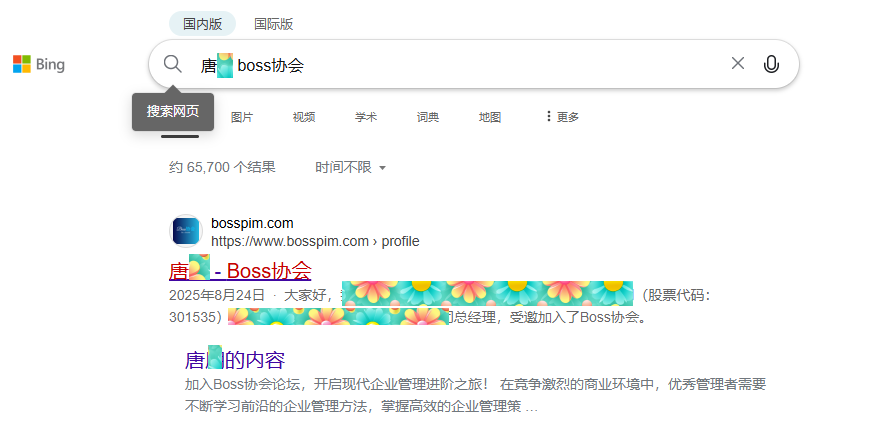Open the three-dot 更多 menu
This screenshot has width=886, height=429.
(562, 117)
